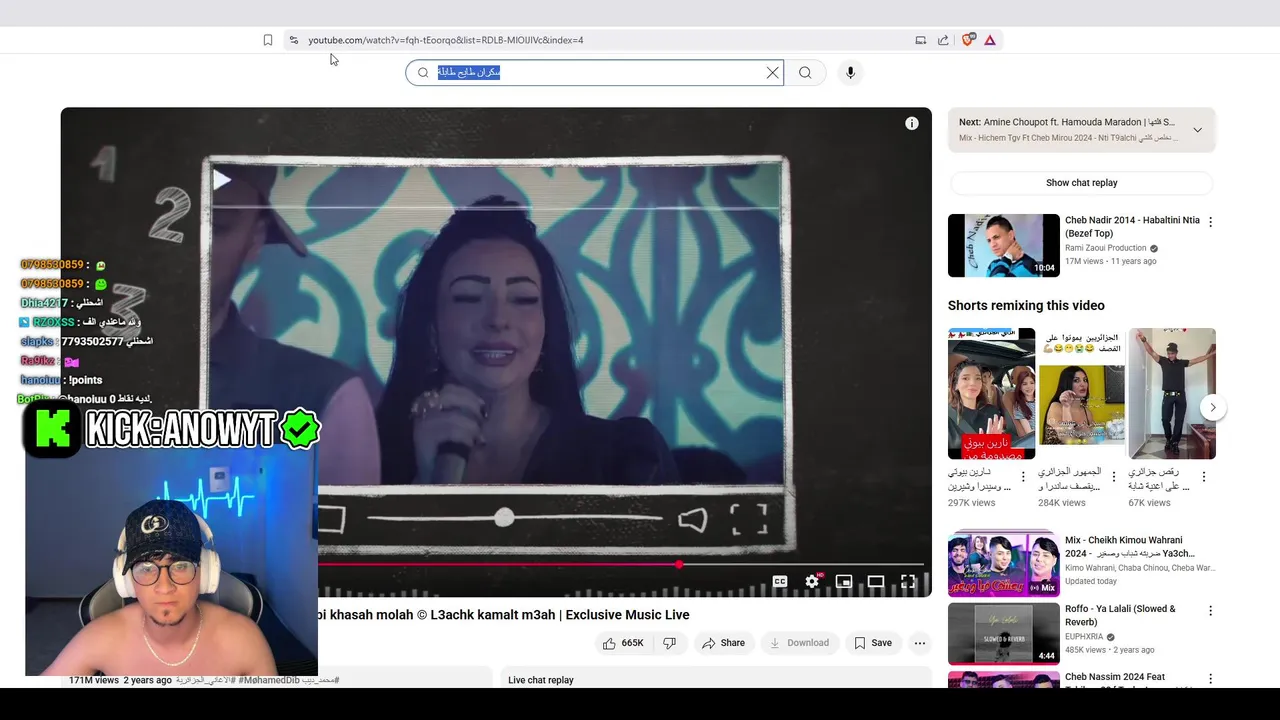Viewport: 1280px width, 720px height.
Task: Focus the YouTube search input field
Action: coord(595,72)
